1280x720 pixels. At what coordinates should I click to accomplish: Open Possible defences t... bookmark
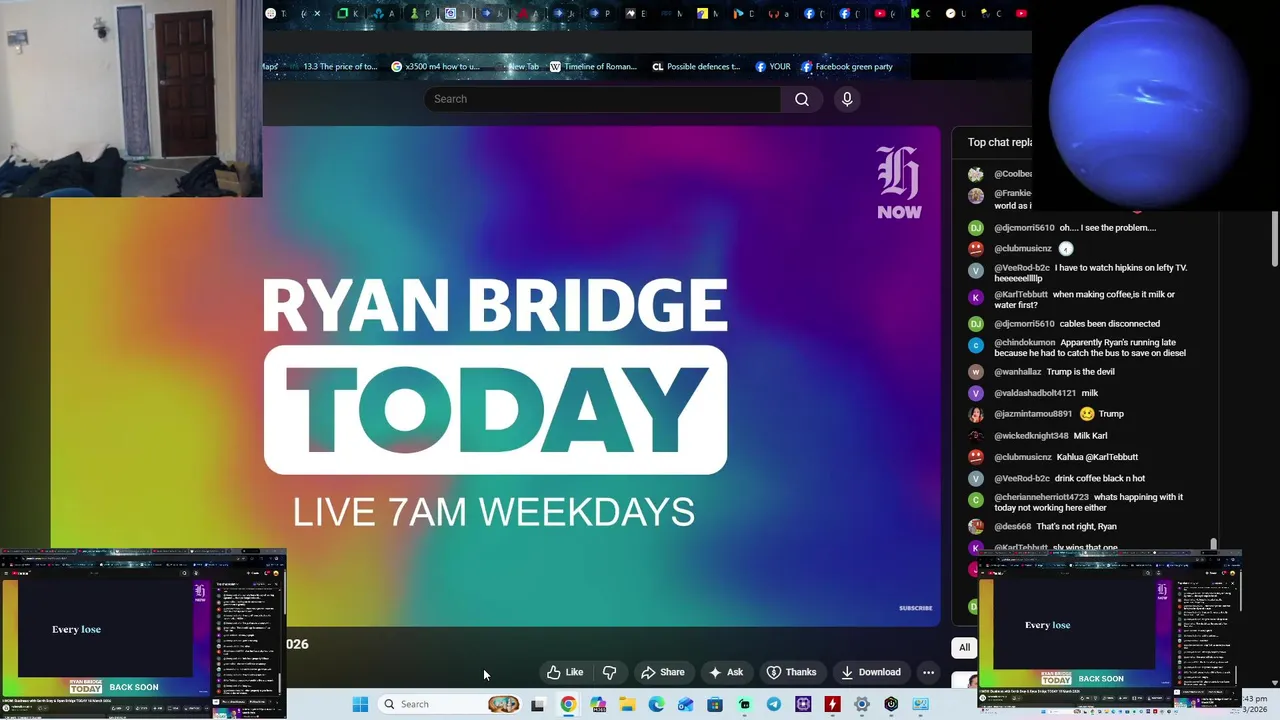[696, 67]
